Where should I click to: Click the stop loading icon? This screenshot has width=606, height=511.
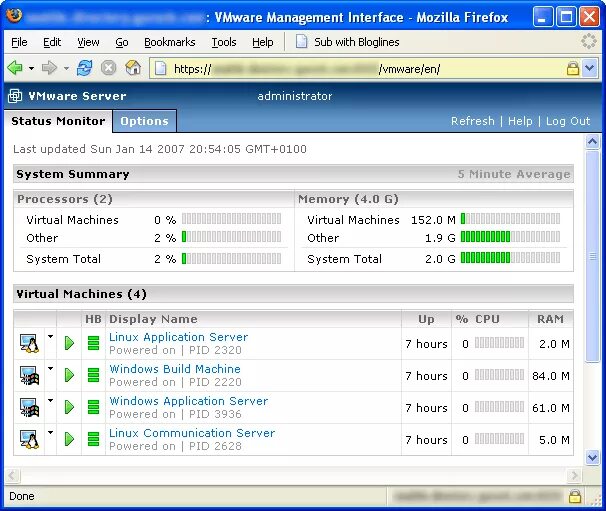click(109, 68)
